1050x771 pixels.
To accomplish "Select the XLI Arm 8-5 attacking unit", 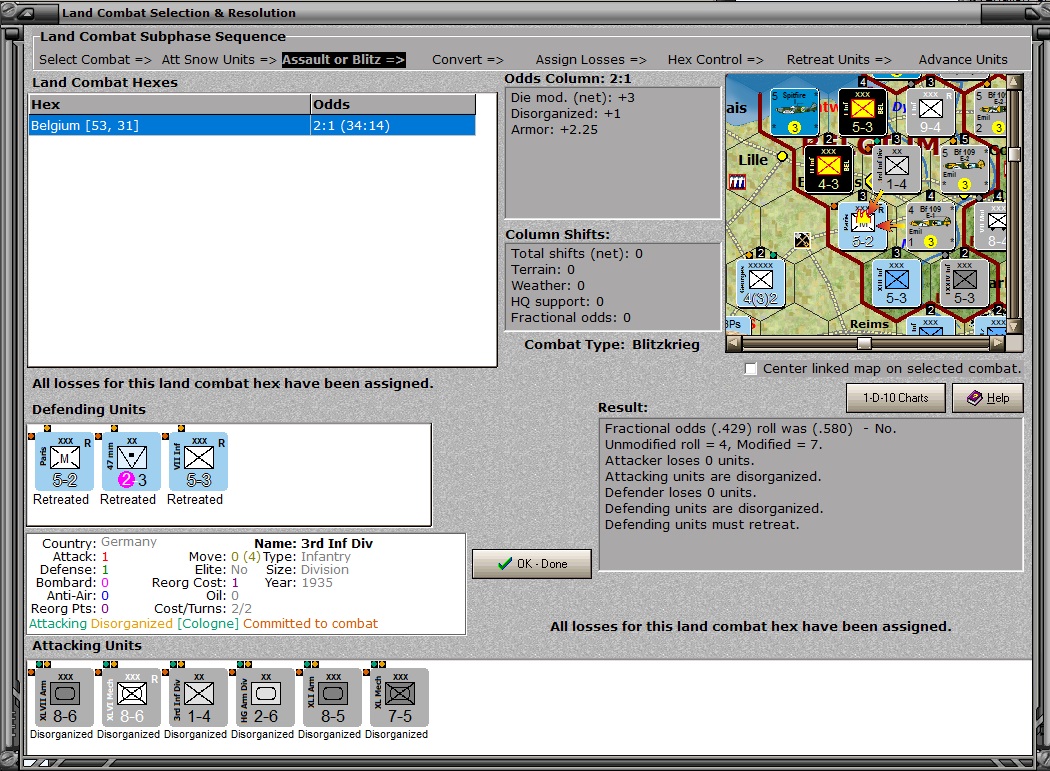I will (x=332, y=697).
